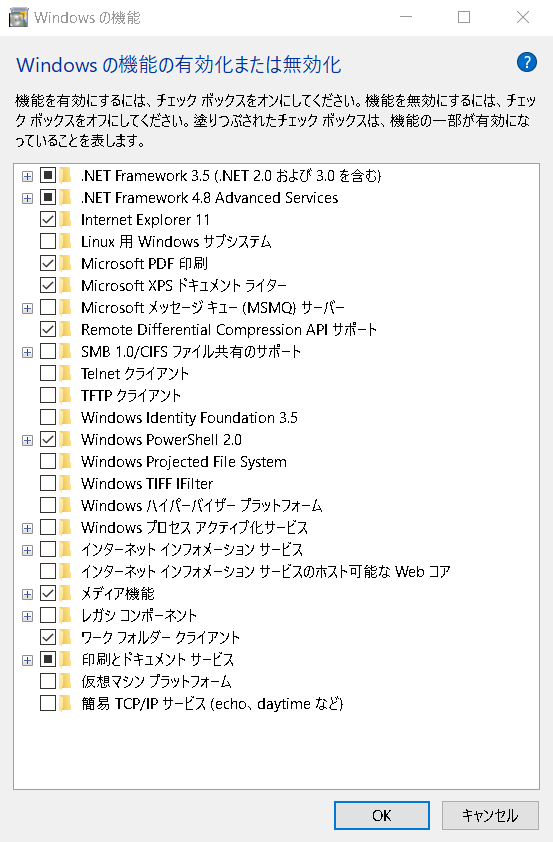Click folder icon beside Microsoft PDF 印刷
Image resolution: width=553 pixels, height=842 pixels.
point(65,263)
